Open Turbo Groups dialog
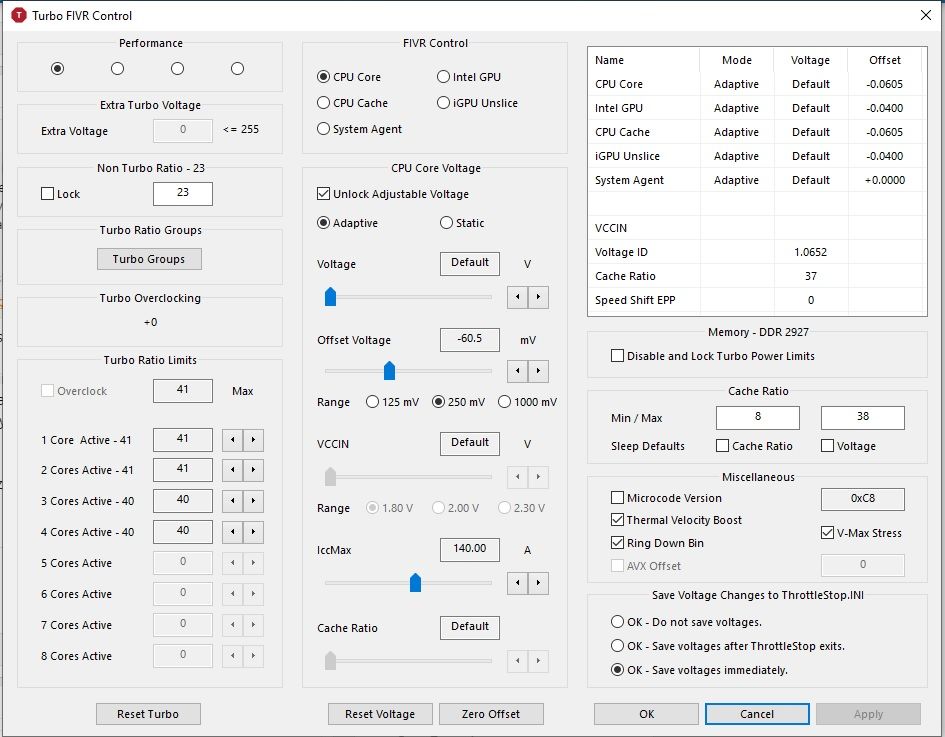Screen dimensions: 945x737 coord(149,259)
